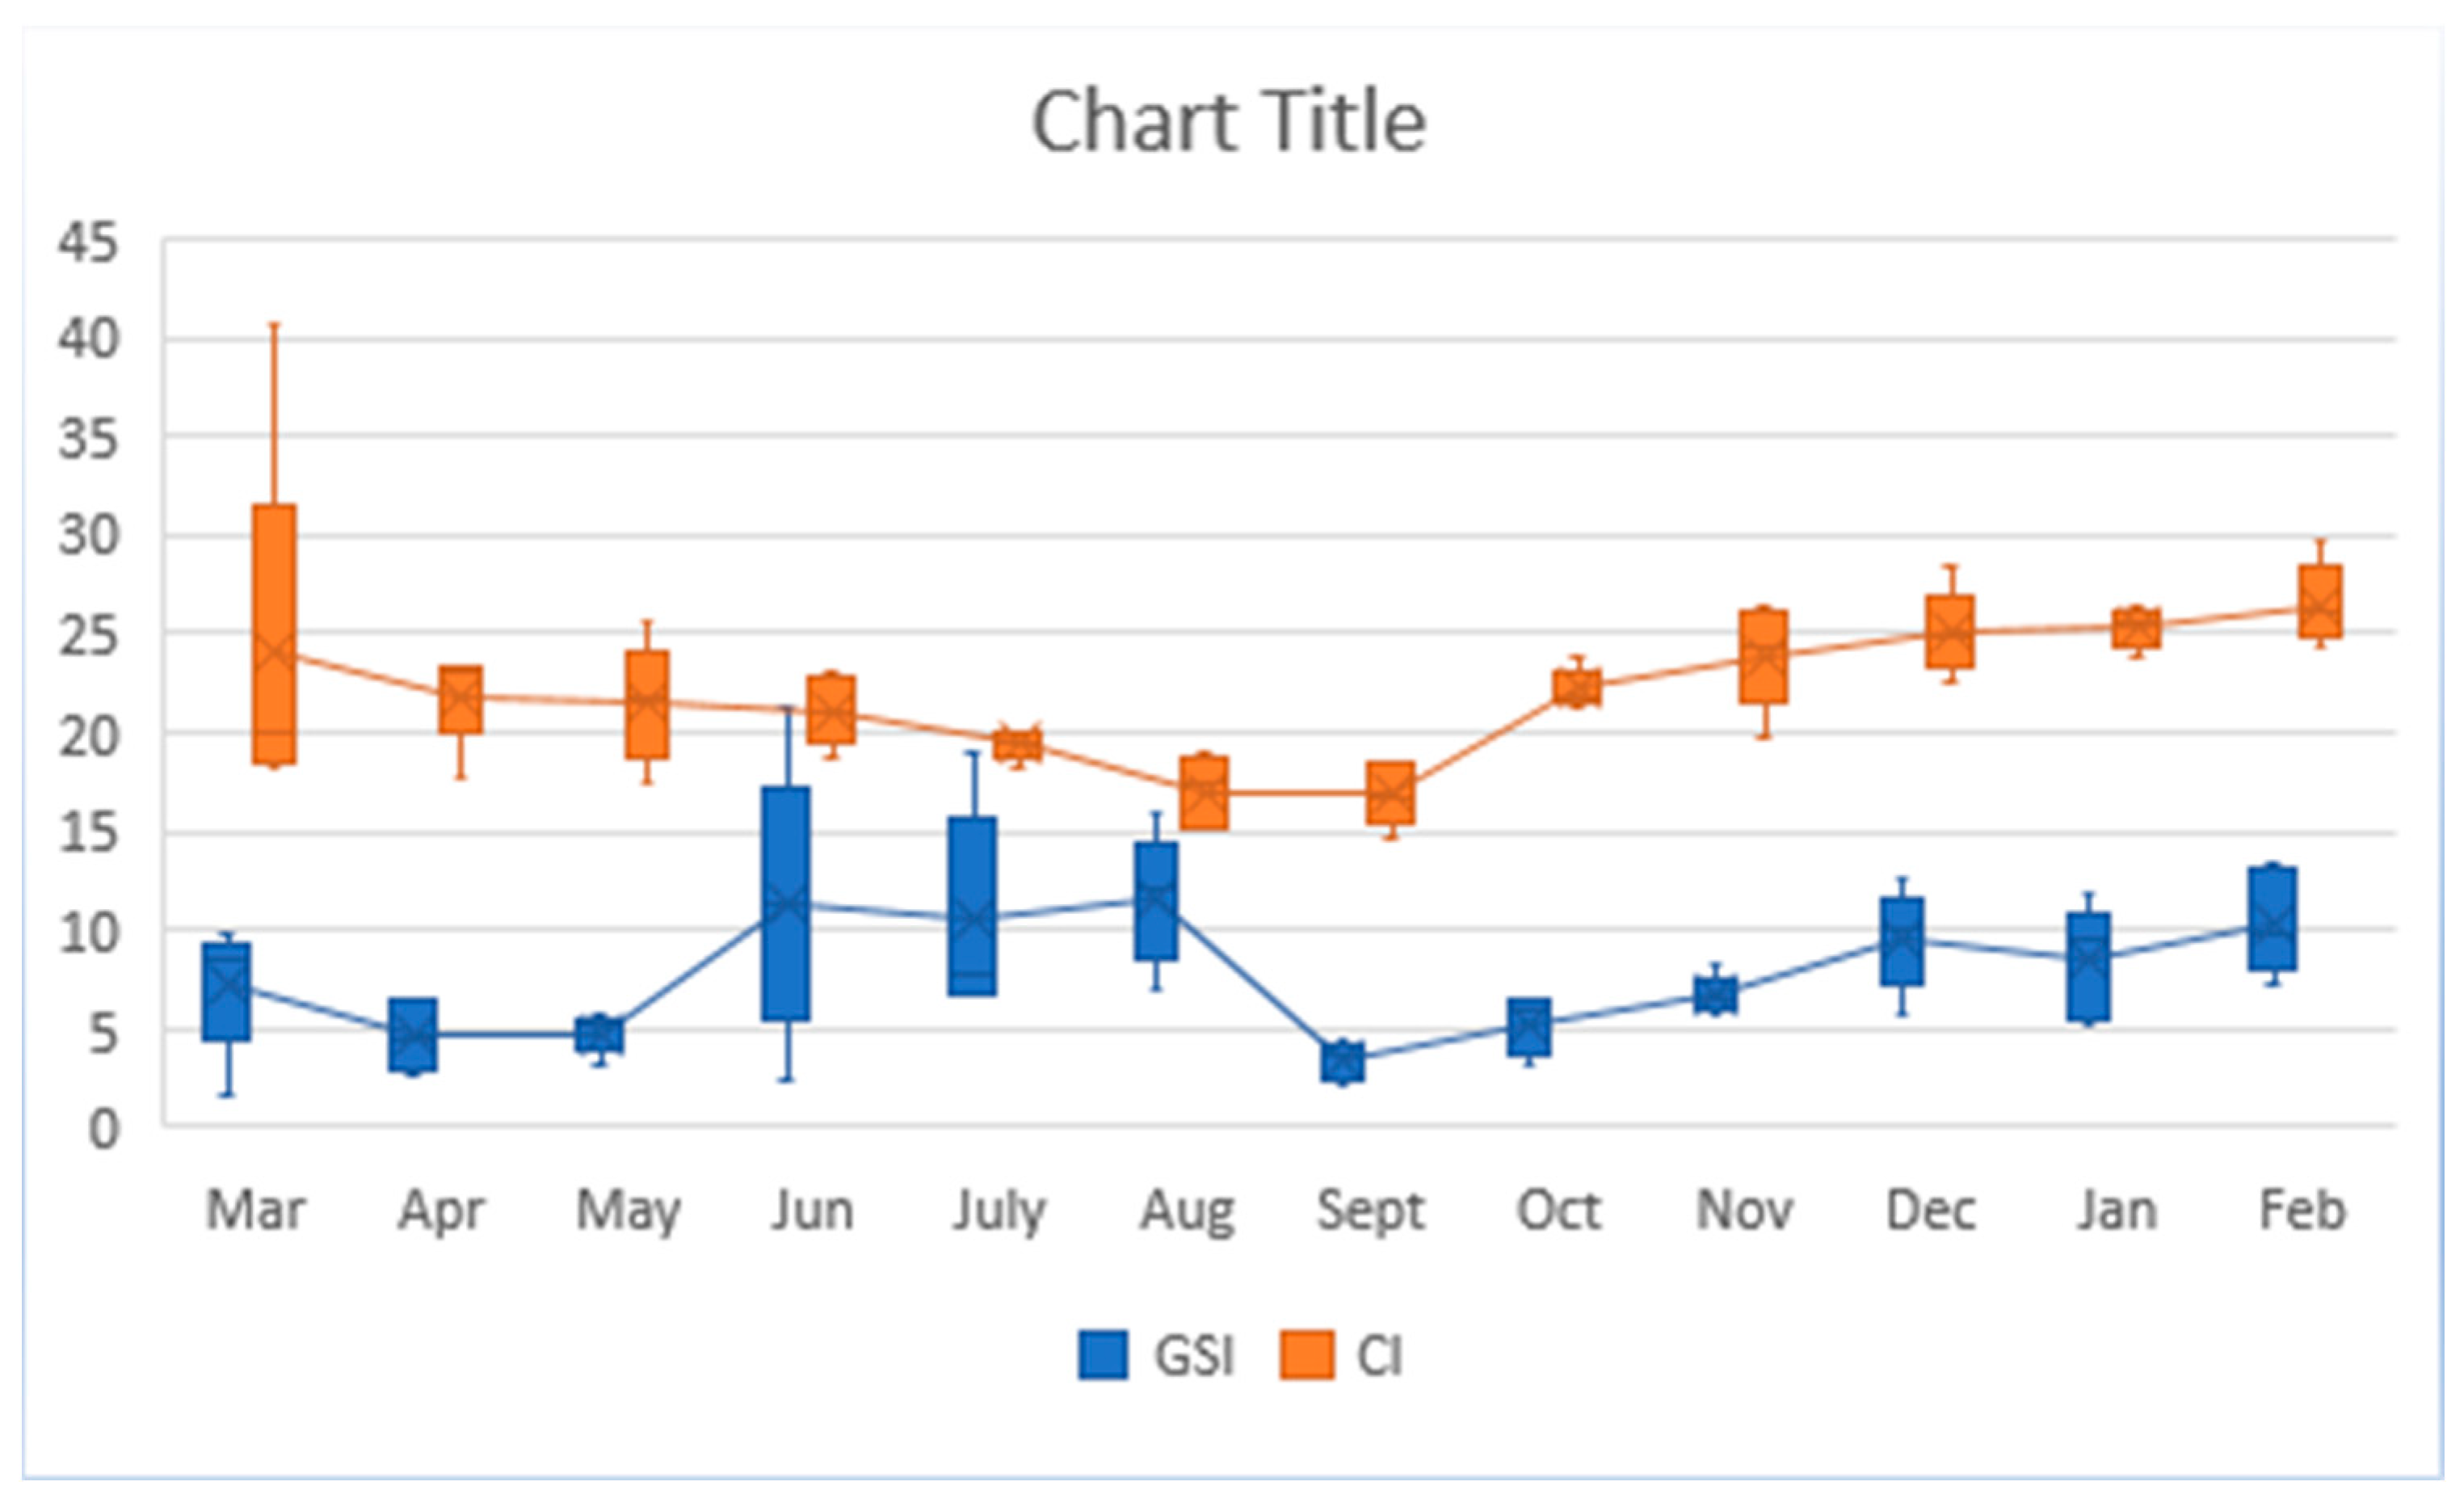
Task: Select the orange CI box for Mar
Action: 274,634
